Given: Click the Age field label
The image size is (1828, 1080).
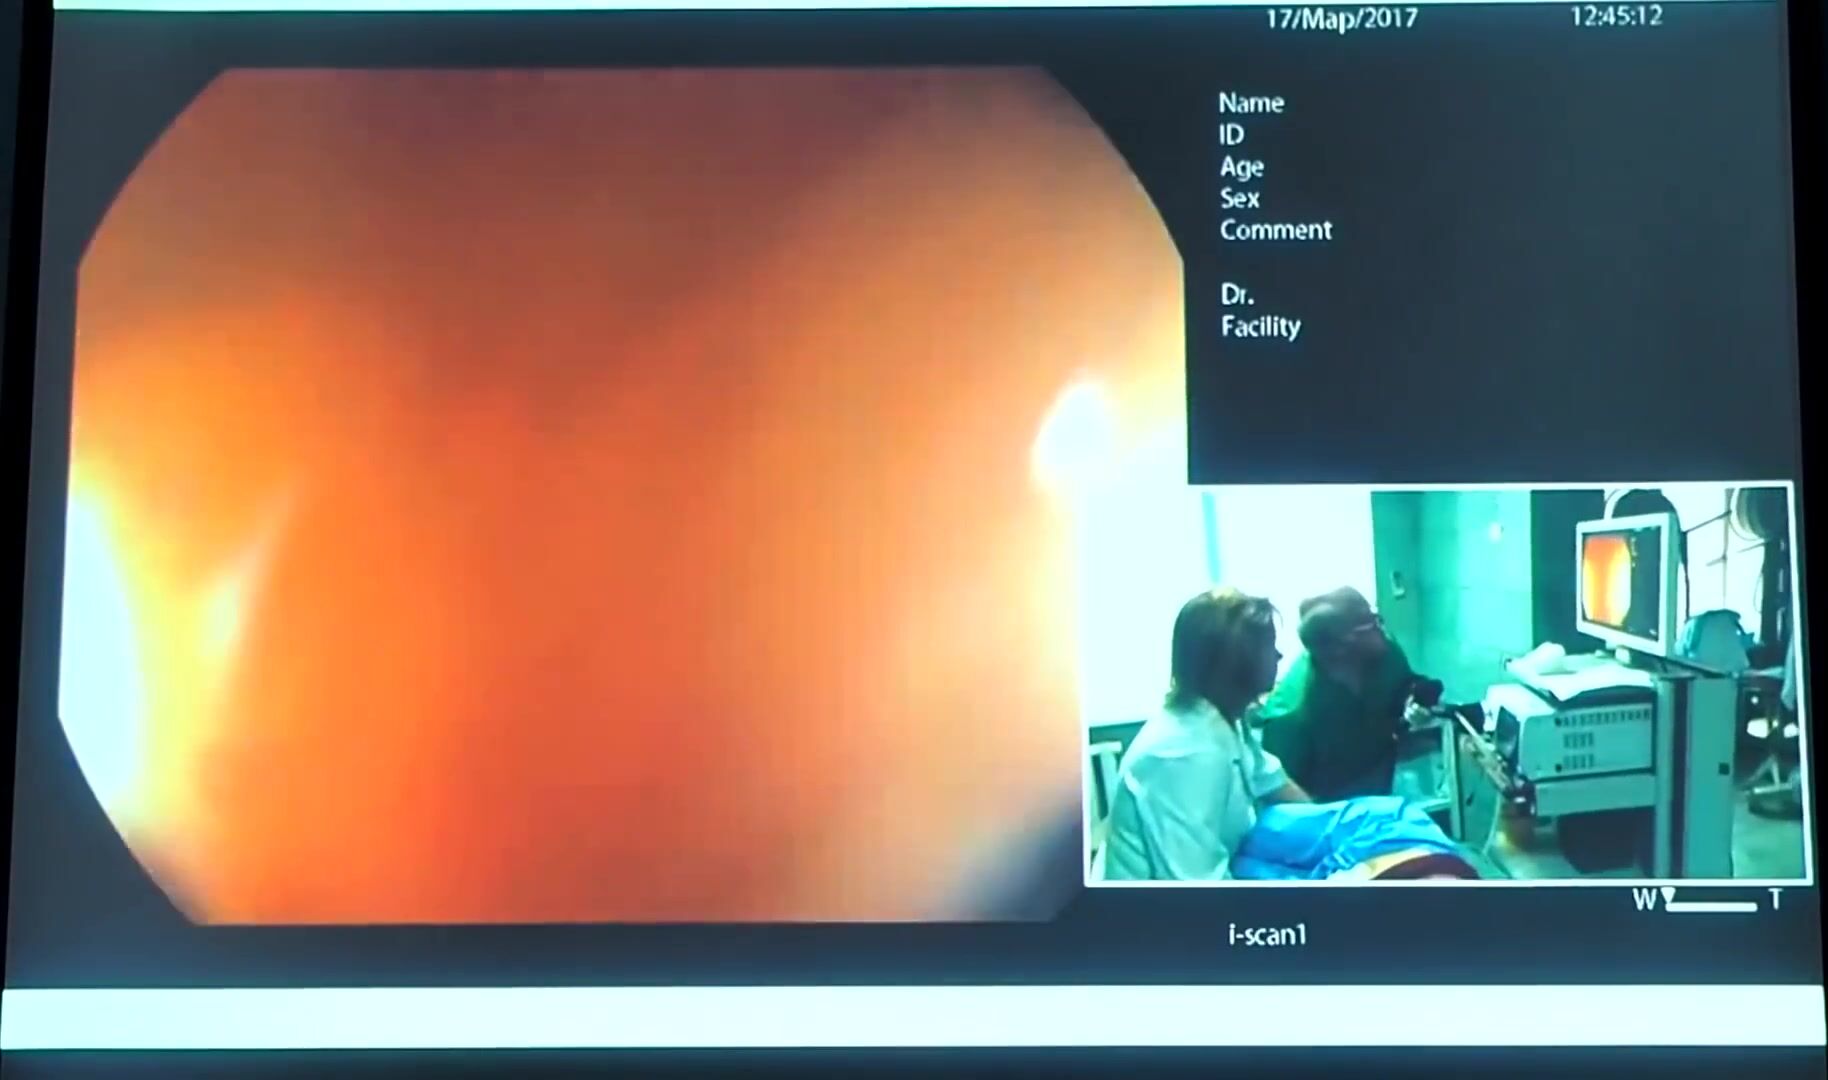Looking at the screenshot, I should (1241, 167).
